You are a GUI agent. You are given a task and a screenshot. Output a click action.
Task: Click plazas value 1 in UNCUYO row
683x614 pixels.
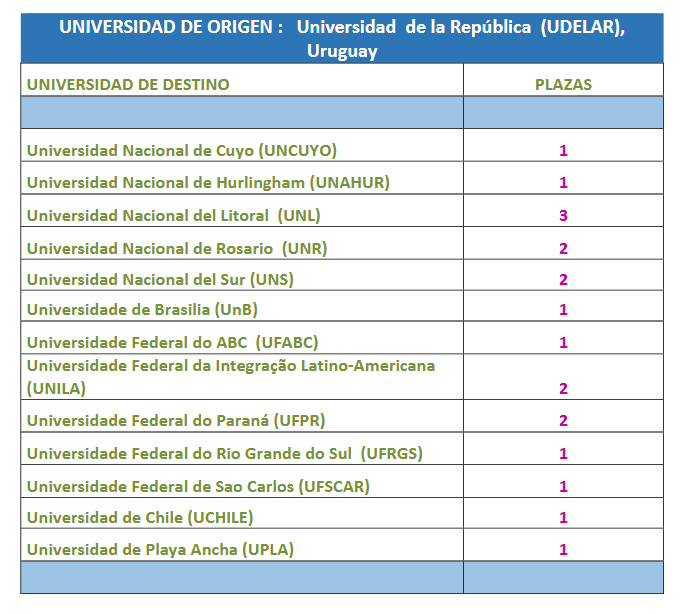pos(563,151)
